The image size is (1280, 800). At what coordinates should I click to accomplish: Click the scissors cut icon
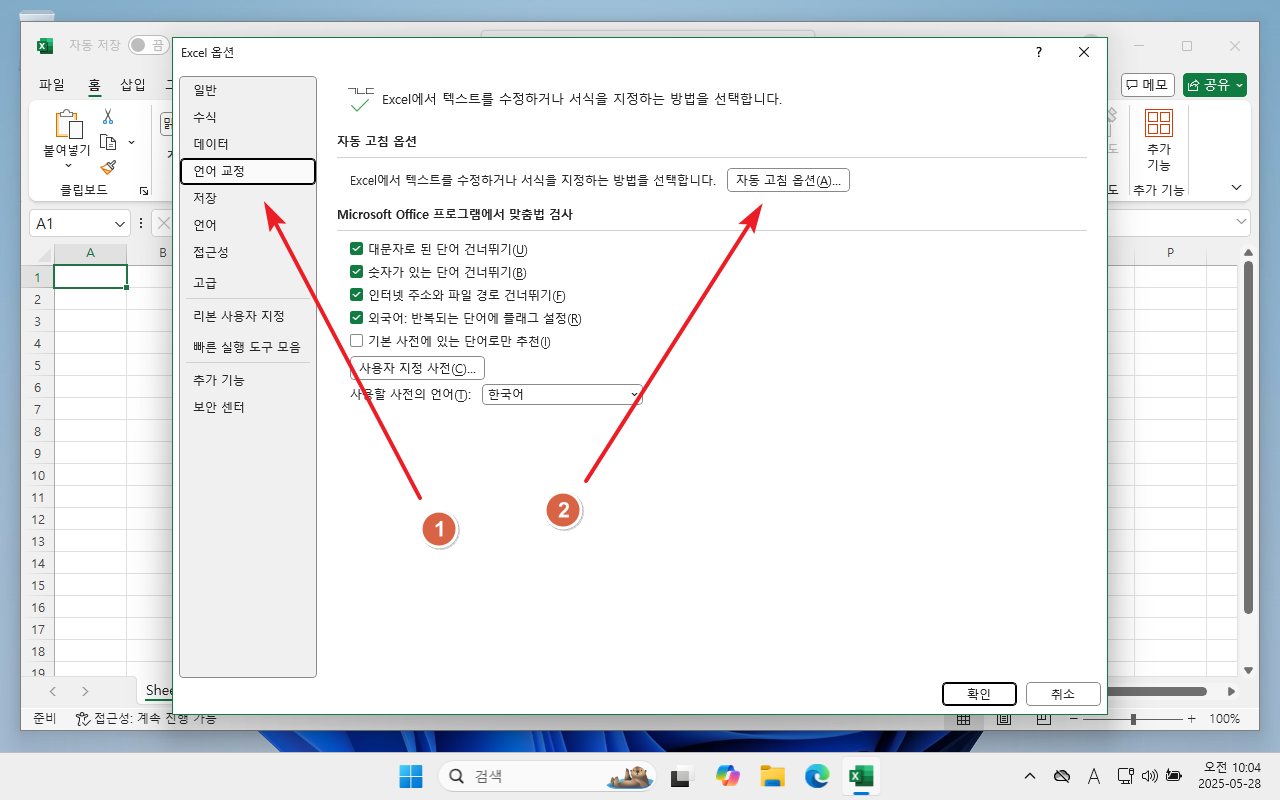tap(108, 117)
